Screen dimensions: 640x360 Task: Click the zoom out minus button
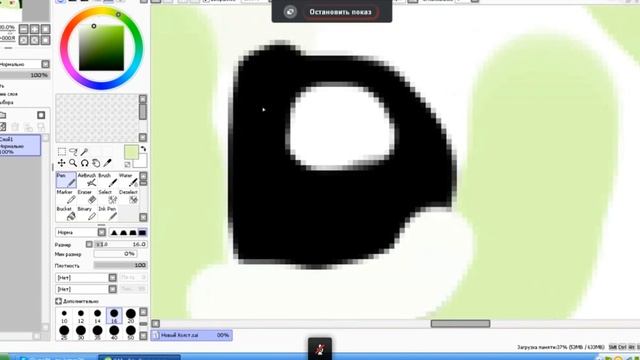pyautogui.click(x=24, y=29)
